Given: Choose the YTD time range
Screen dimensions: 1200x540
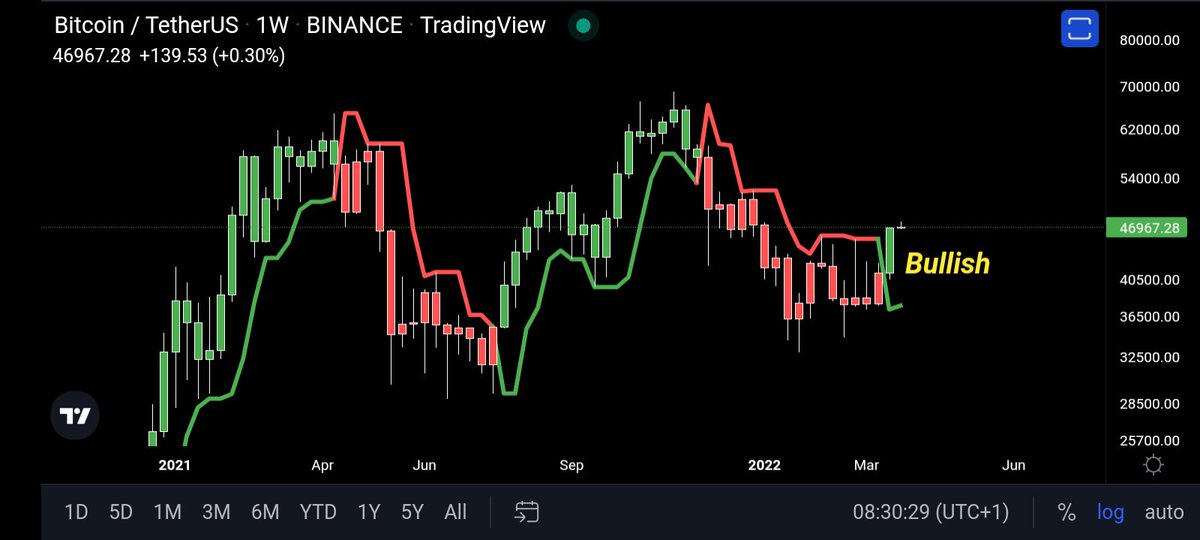Looking at the screenshot, I should (x=318, y=512).
